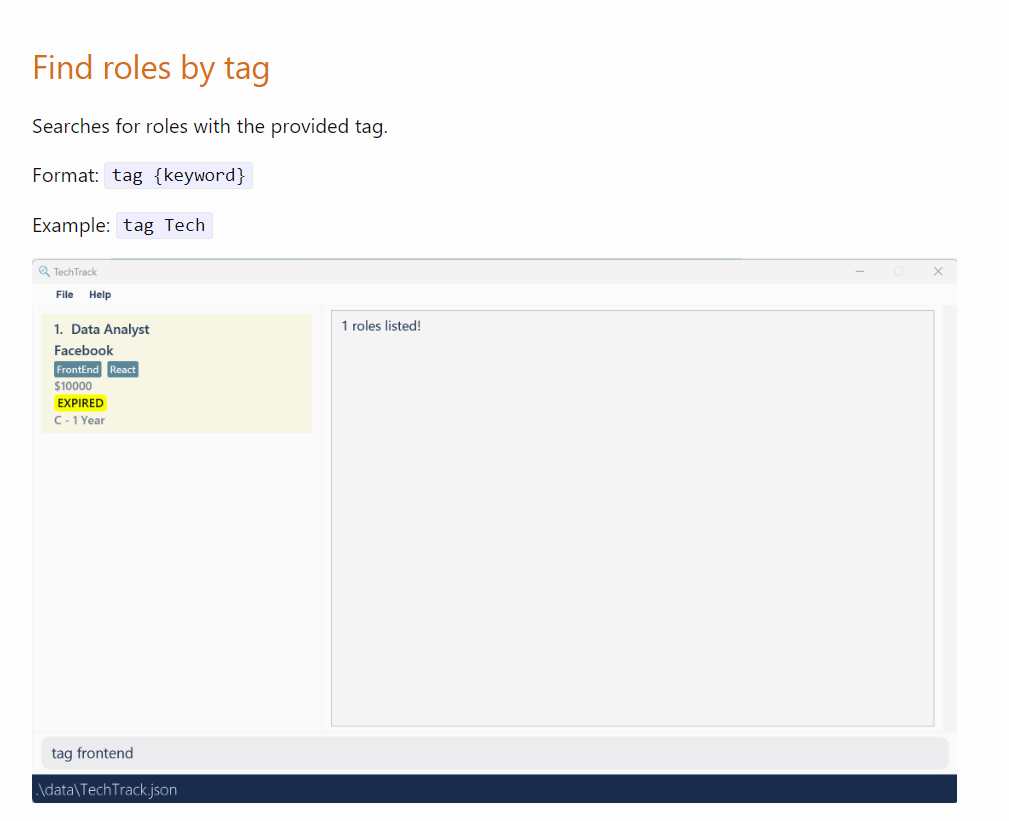1009x821 pixels.
Task: Close the TechTrack window
Action: pyautogui.click(x=938, y=272)
